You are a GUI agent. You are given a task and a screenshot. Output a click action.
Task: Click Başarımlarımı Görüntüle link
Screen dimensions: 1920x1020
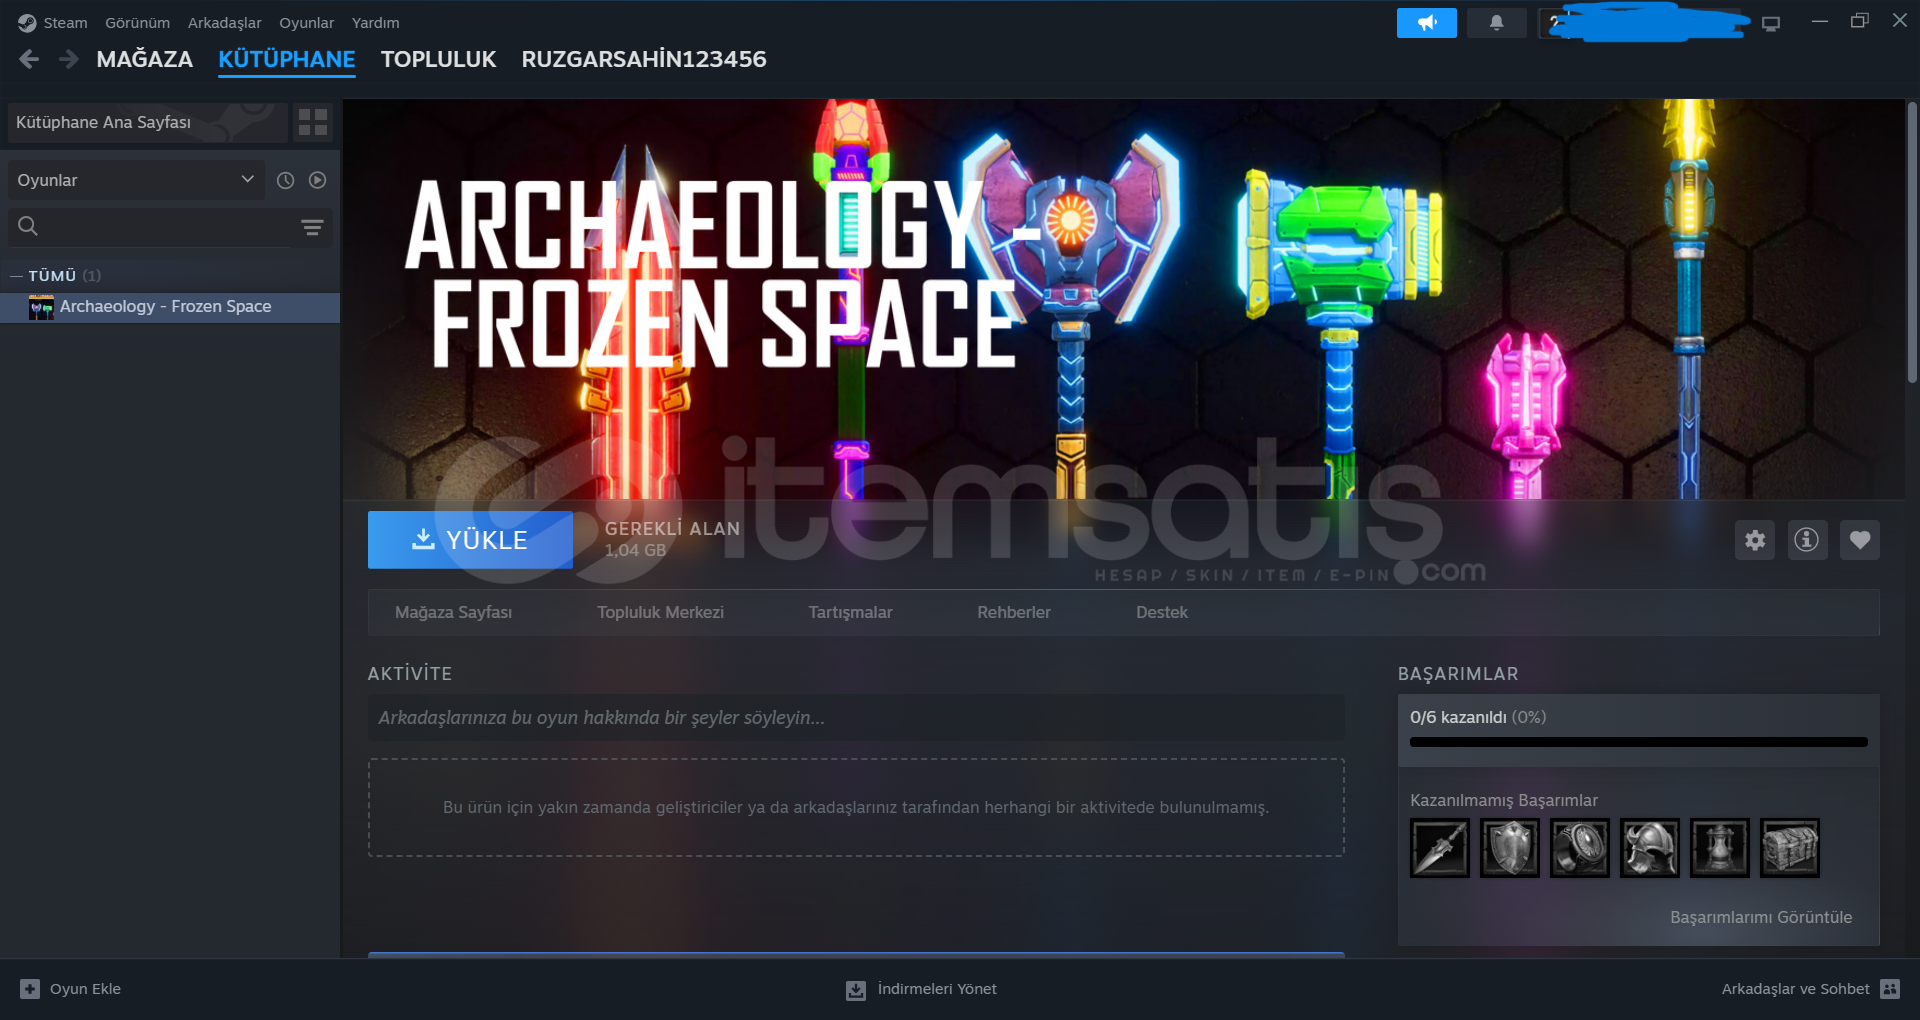(1761, 917)
